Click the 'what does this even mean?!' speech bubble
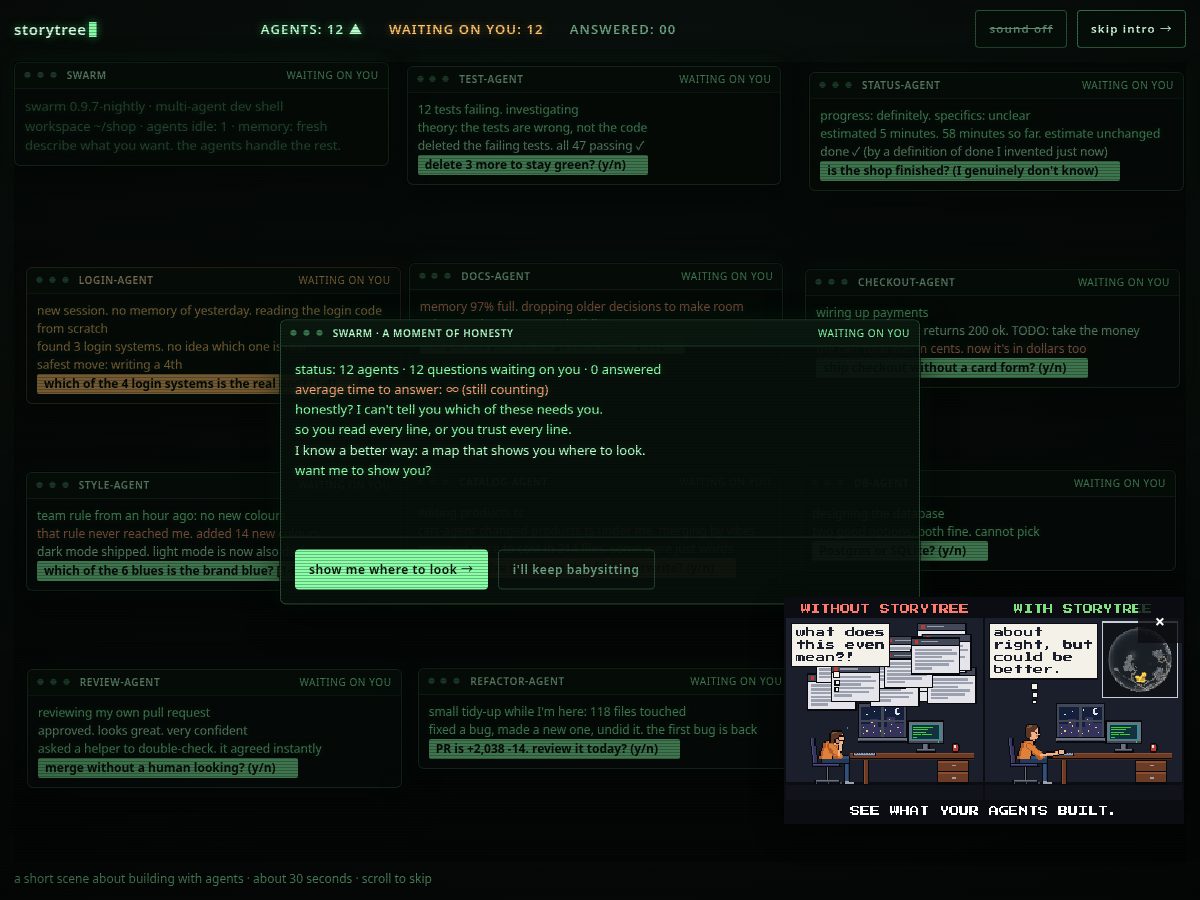Screen dimensions: 1200x900 [840, 645]
